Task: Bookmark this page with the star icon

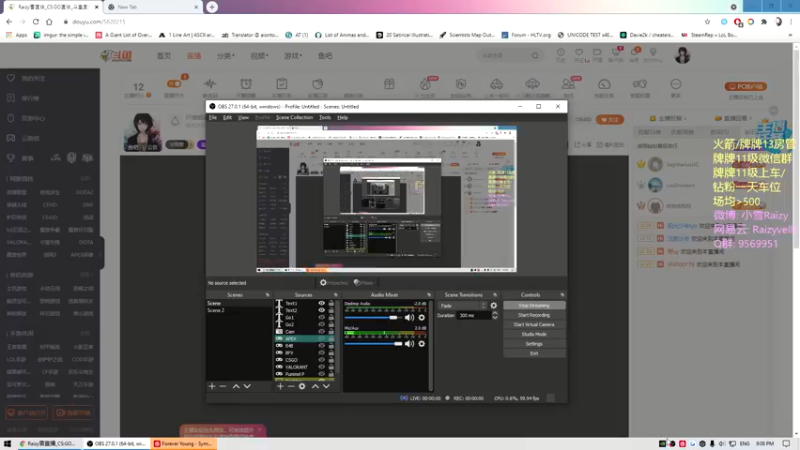Action: pyautogui.click(x=707, y=22)
